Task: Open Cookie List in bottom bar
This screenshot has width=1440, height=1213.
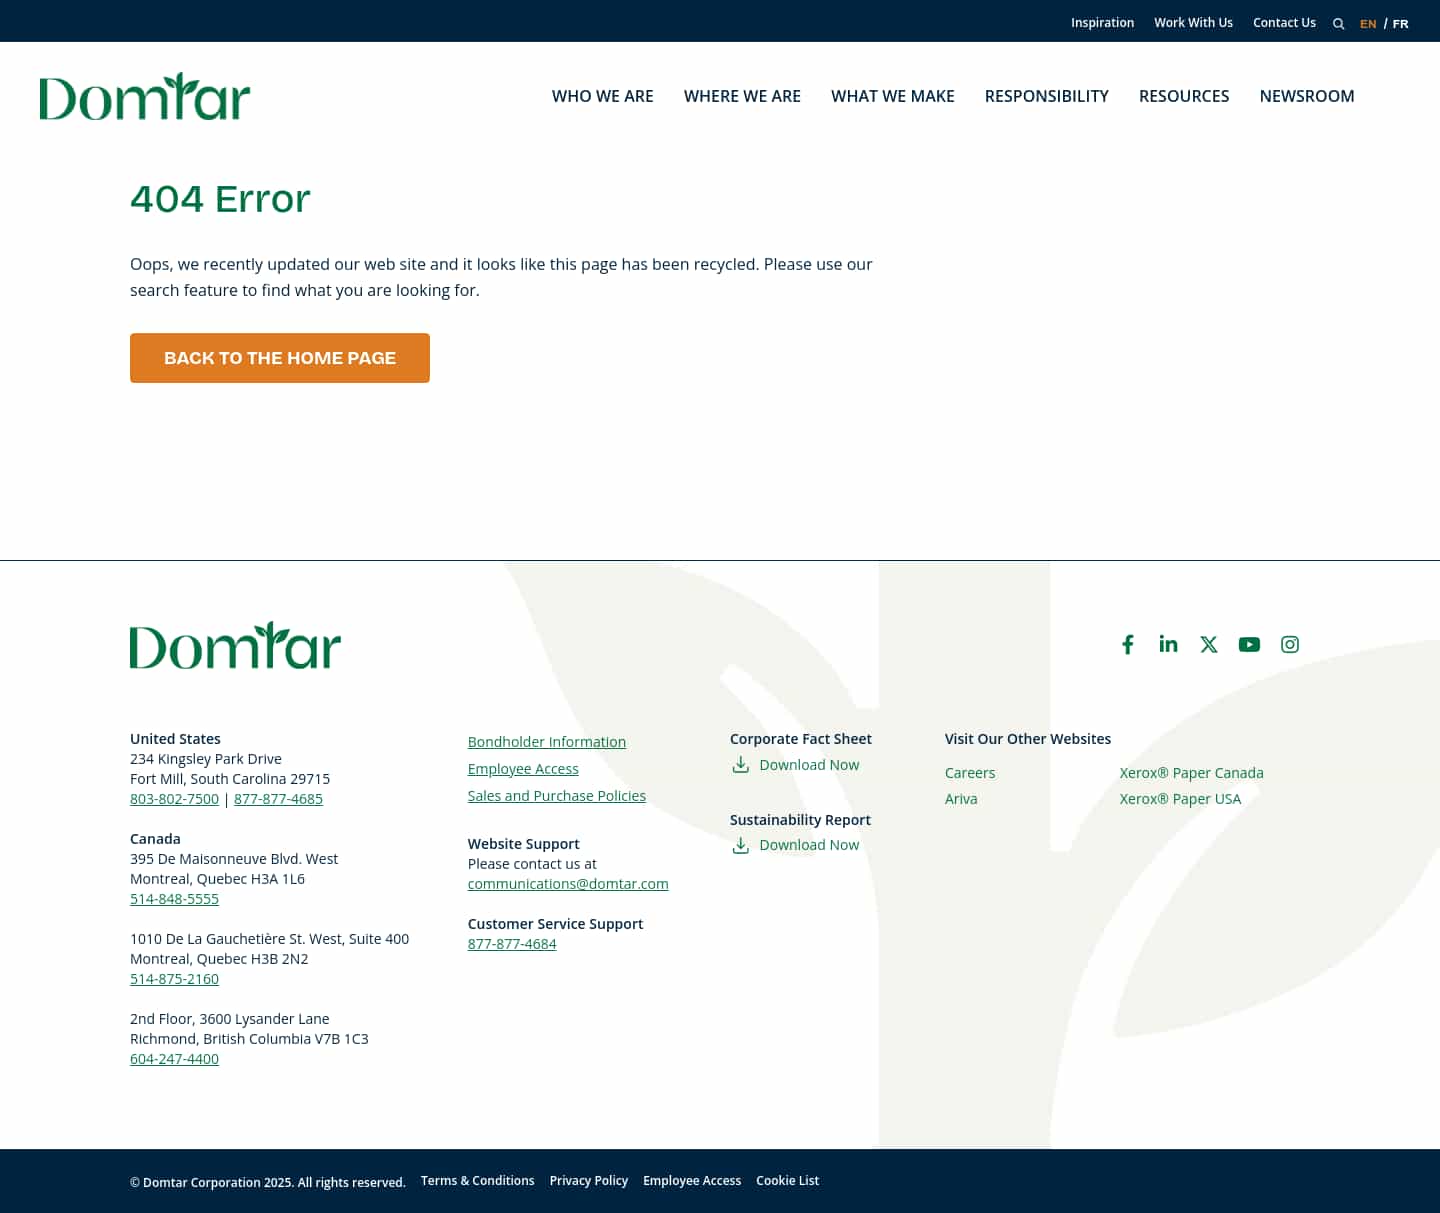Action: (787, 1181)
